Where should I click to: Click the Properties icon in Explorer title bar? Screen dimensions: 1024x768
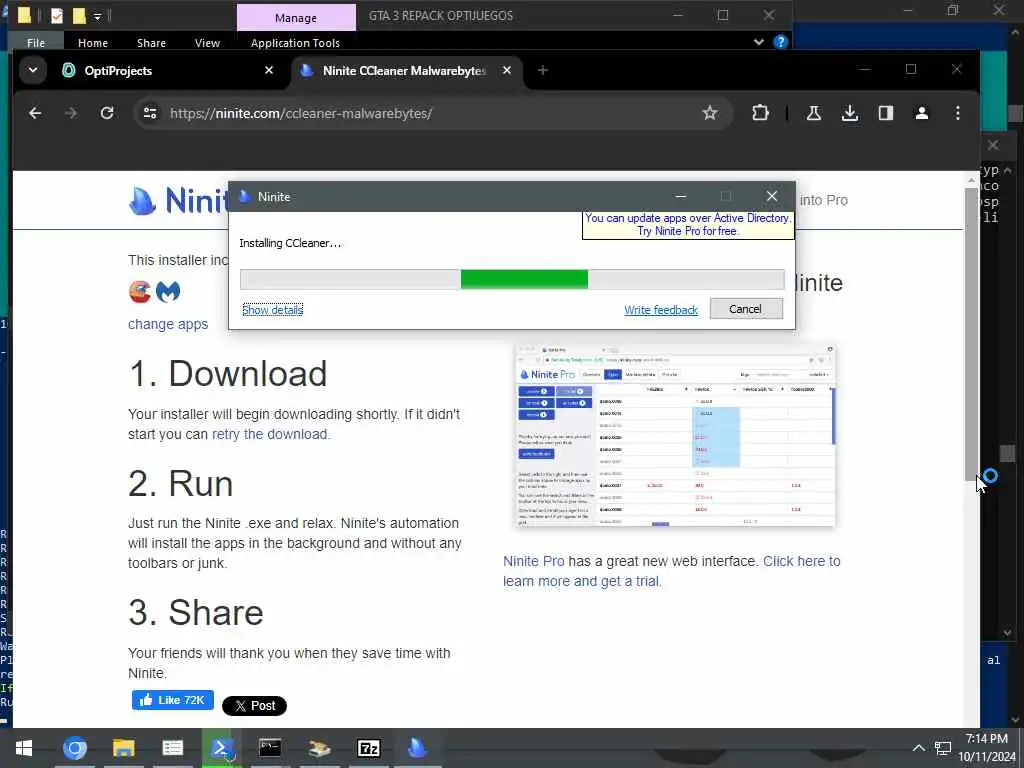click(57, 15)
